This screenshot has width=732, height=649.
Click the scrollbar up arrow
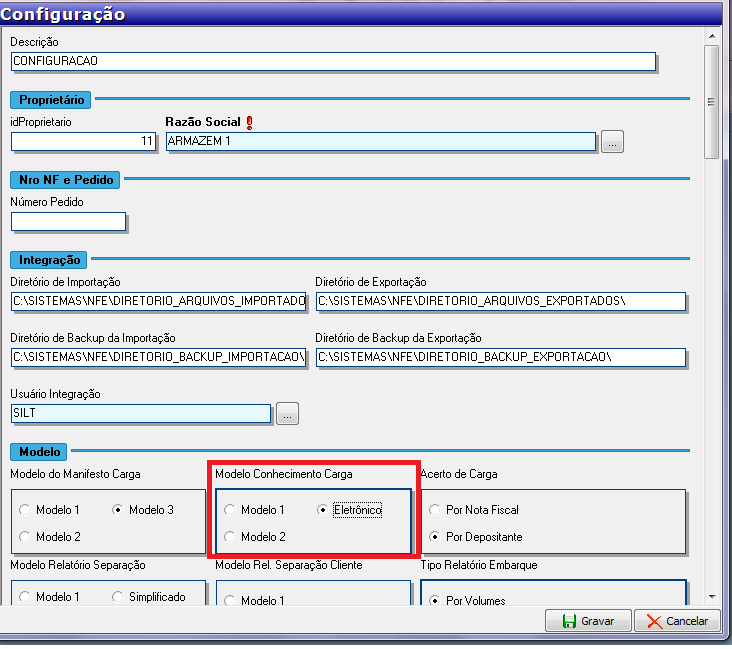coord(712,36)
